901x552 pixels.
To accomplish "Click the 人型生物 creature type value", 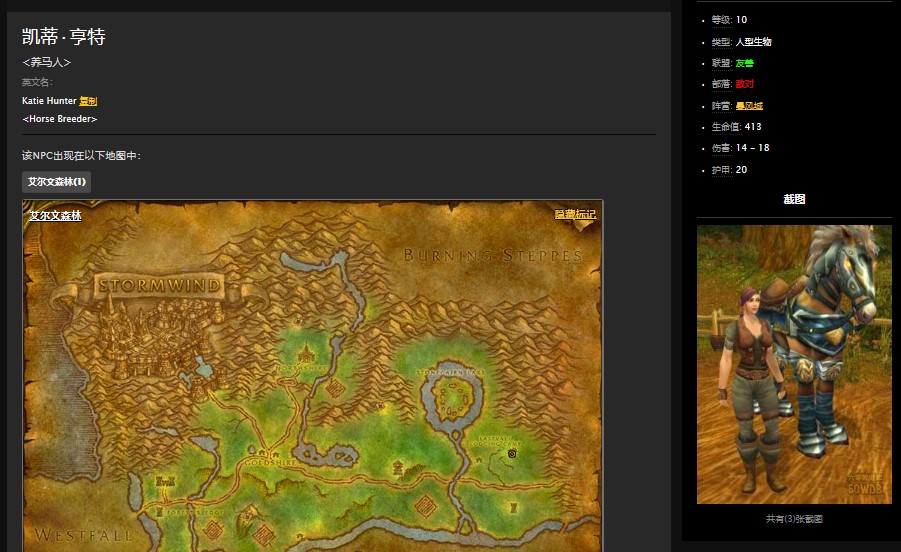I will (x=753, y=42).
